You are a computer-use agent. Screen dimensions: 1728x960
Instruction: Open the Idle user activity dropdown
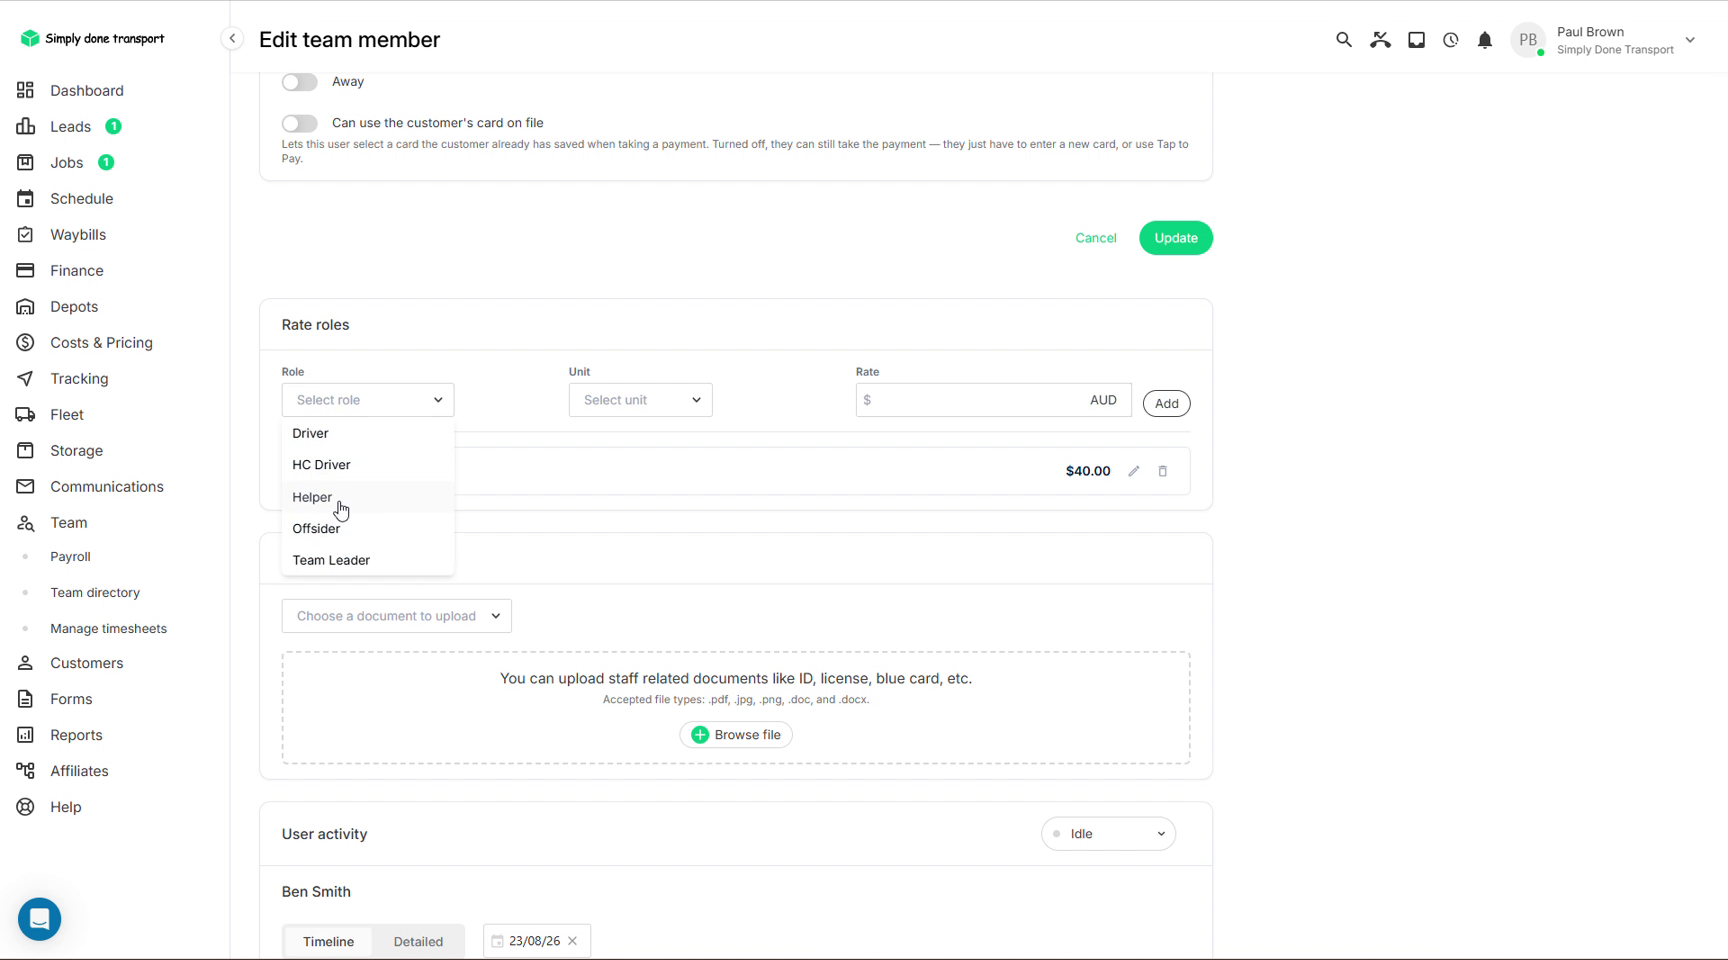[1108, 834]
